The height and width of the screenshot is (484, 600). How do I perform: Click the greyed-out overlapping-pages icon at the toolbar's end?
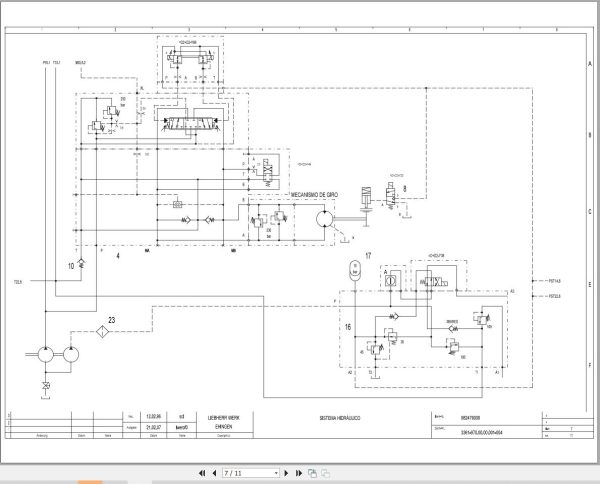325,473
